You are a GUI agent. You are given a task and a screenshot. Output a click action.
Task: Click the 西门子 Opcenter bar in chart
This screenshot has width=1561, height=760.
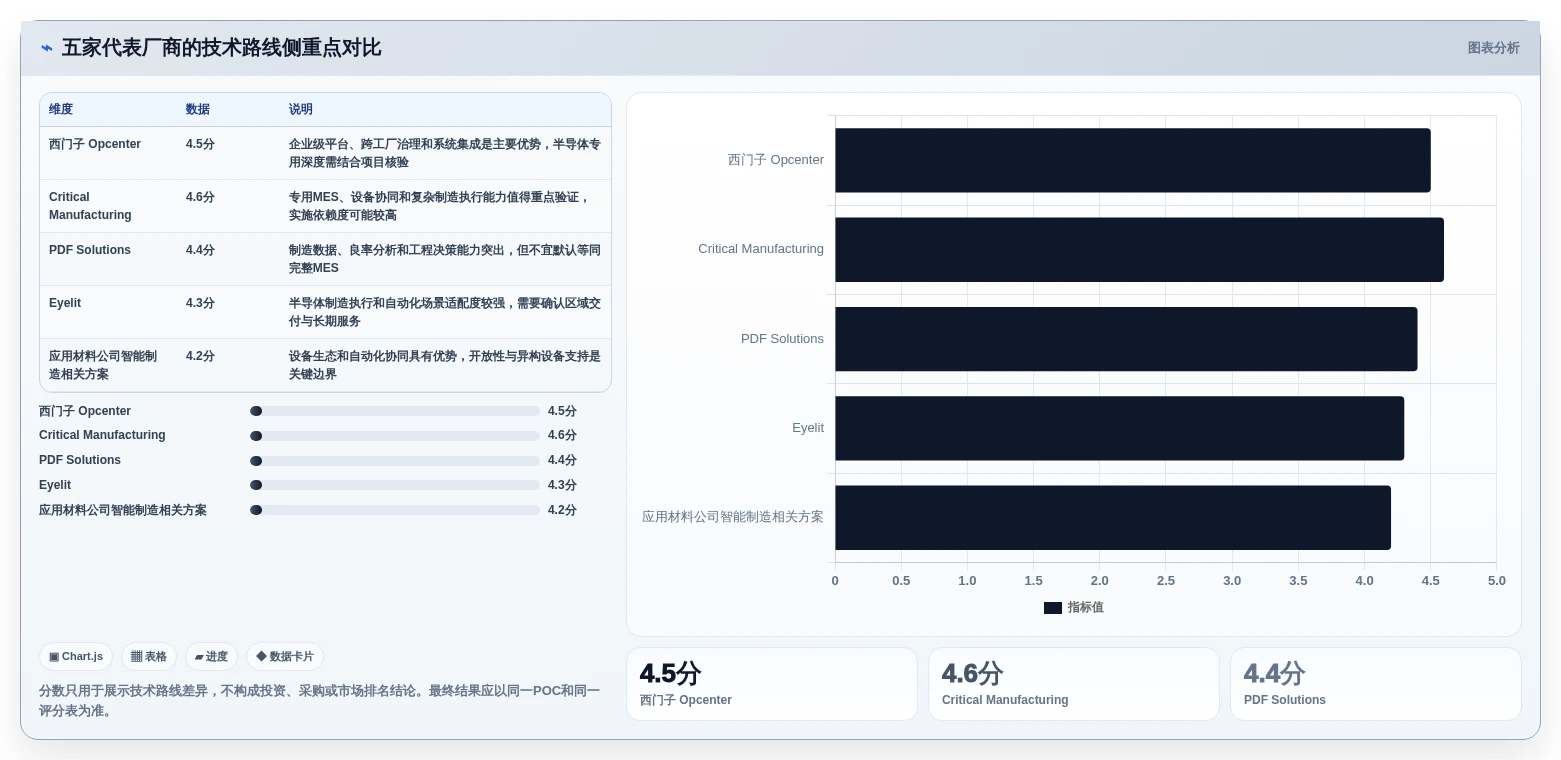click(1133, 160)
